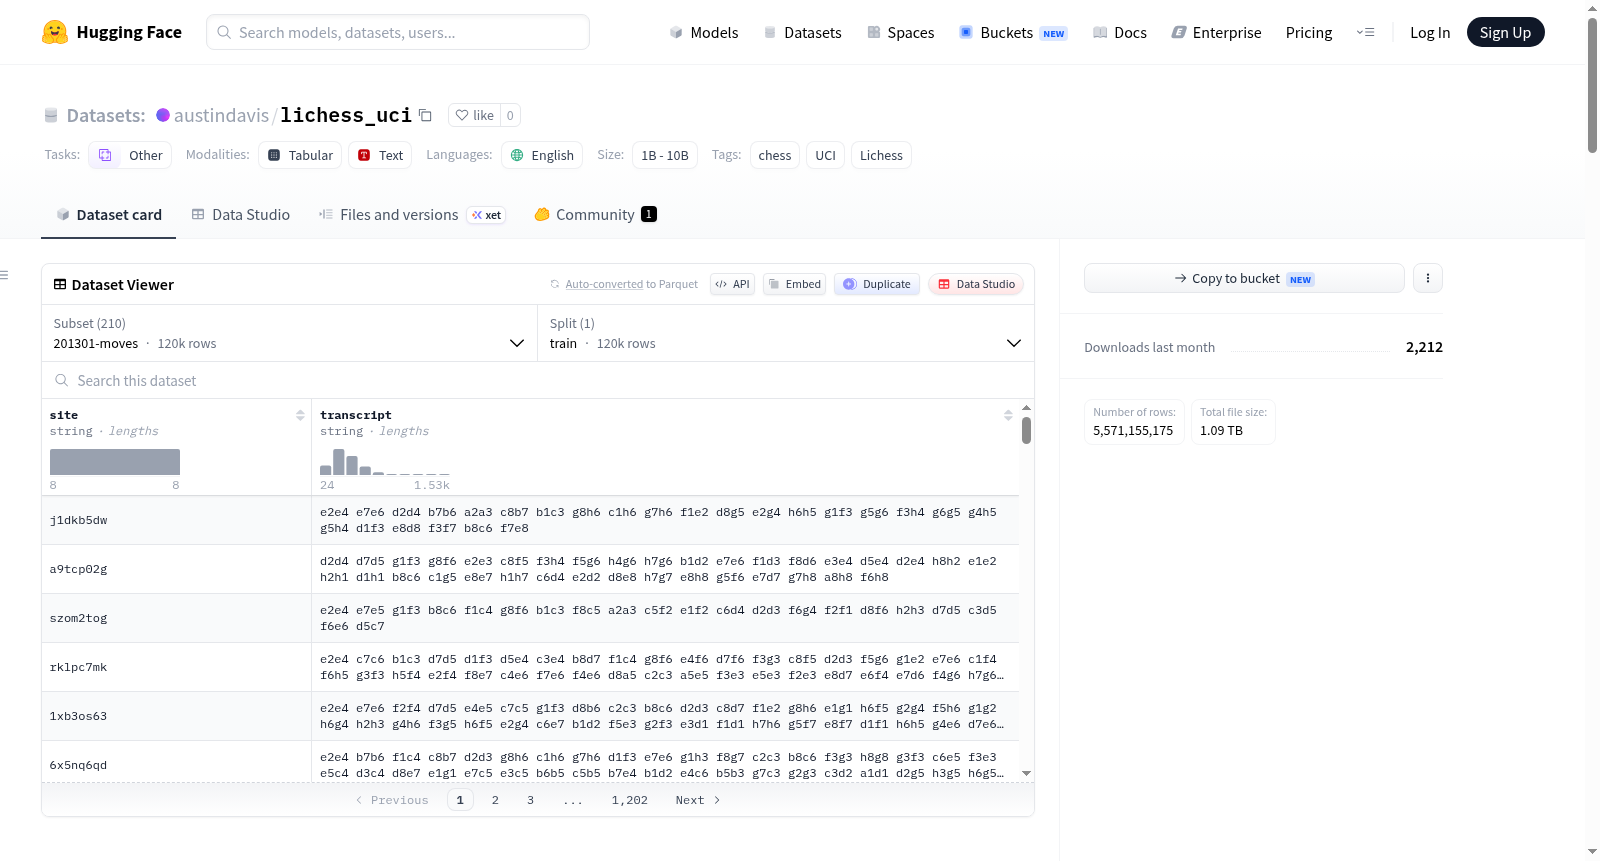Switch to the Dataset card tab
The height and width of the screenshot is (861, 1600).
(x=109, y=214)
